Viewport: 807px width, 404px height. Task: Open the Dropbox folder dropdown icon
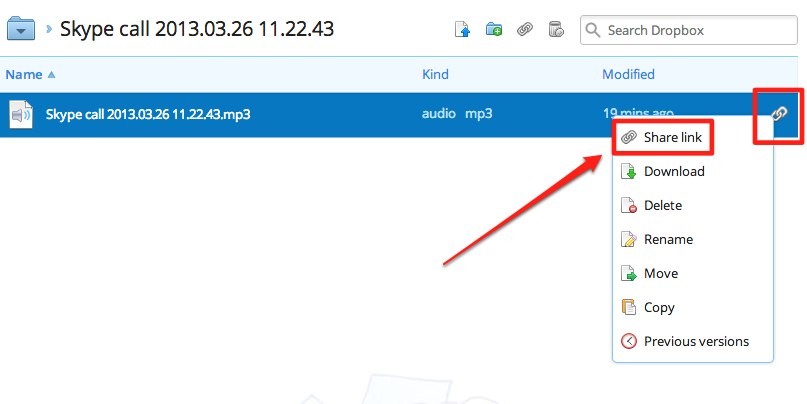point(21,28)
